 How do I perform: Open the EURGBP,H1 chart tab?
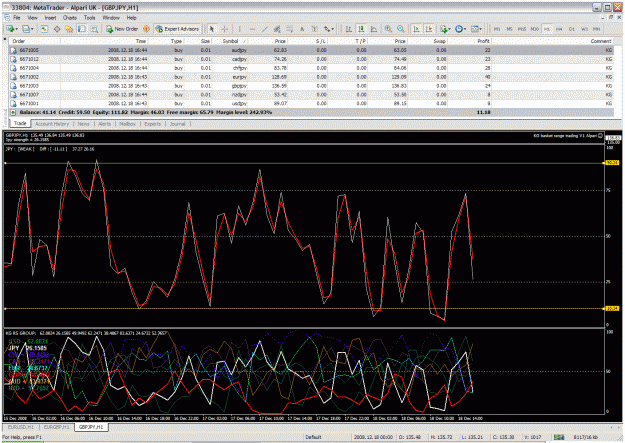[x=56, y=427]
